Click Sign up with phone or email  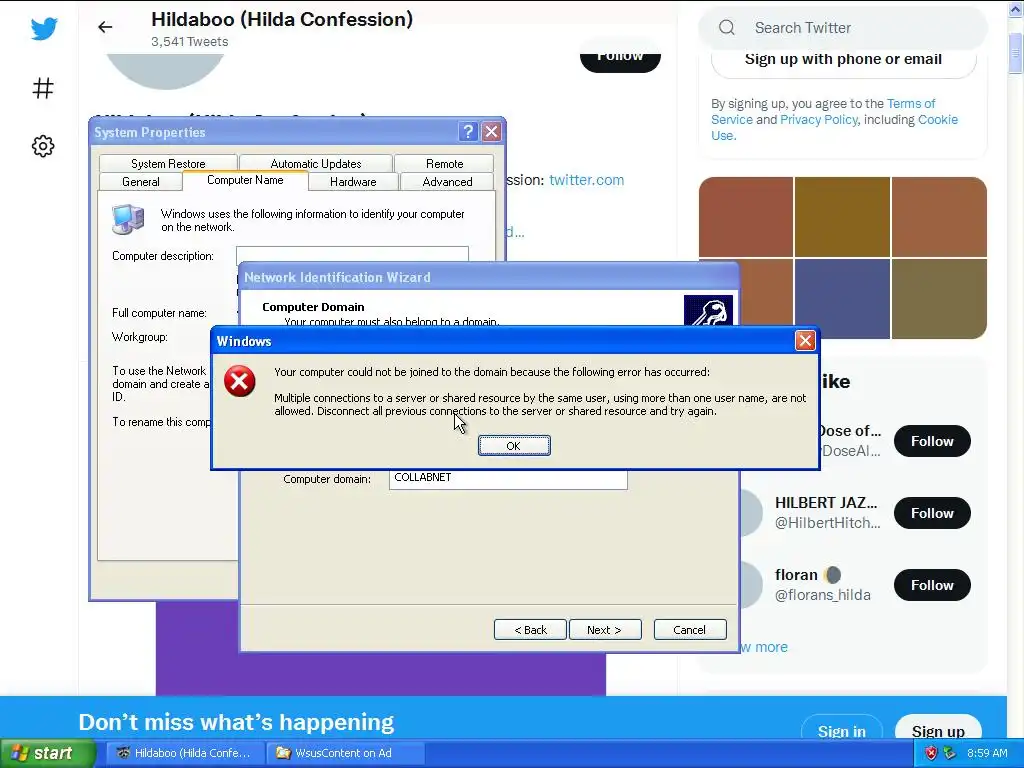point(843,59)
